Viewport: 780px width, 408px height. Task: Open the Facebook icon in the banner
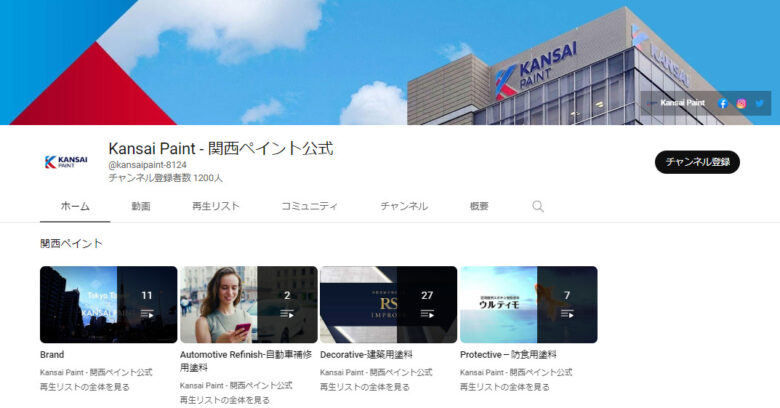[723, 103]
